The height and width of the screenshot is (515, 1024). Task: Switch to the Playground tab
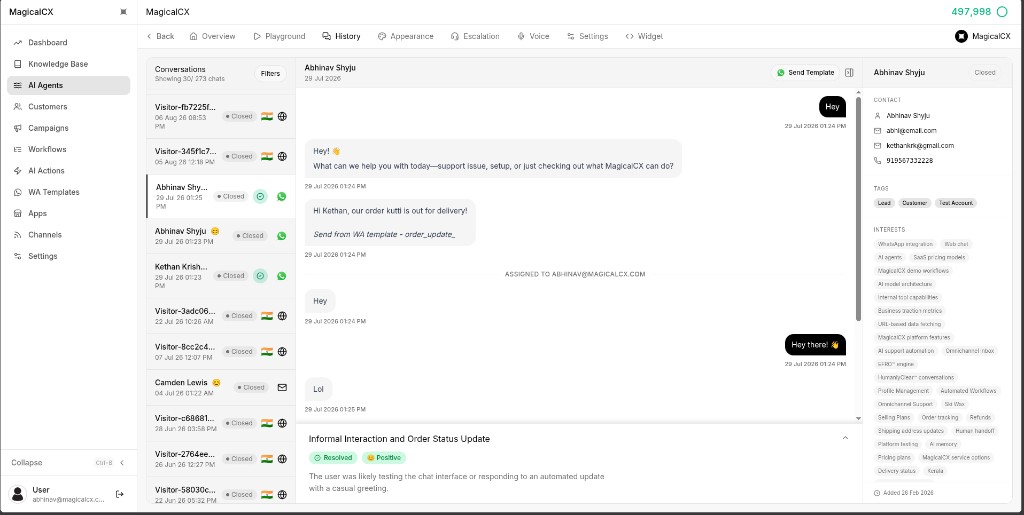[x=279, y=37]
